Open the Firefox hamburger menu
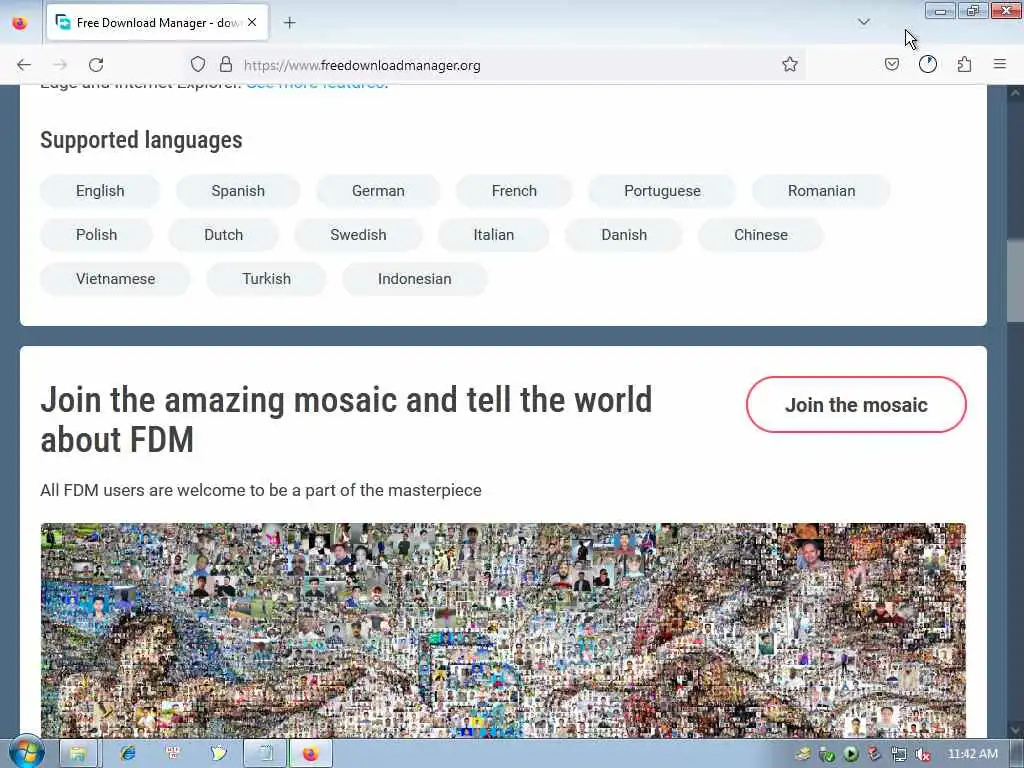The image size is (1024, 768). (1000, 64)
